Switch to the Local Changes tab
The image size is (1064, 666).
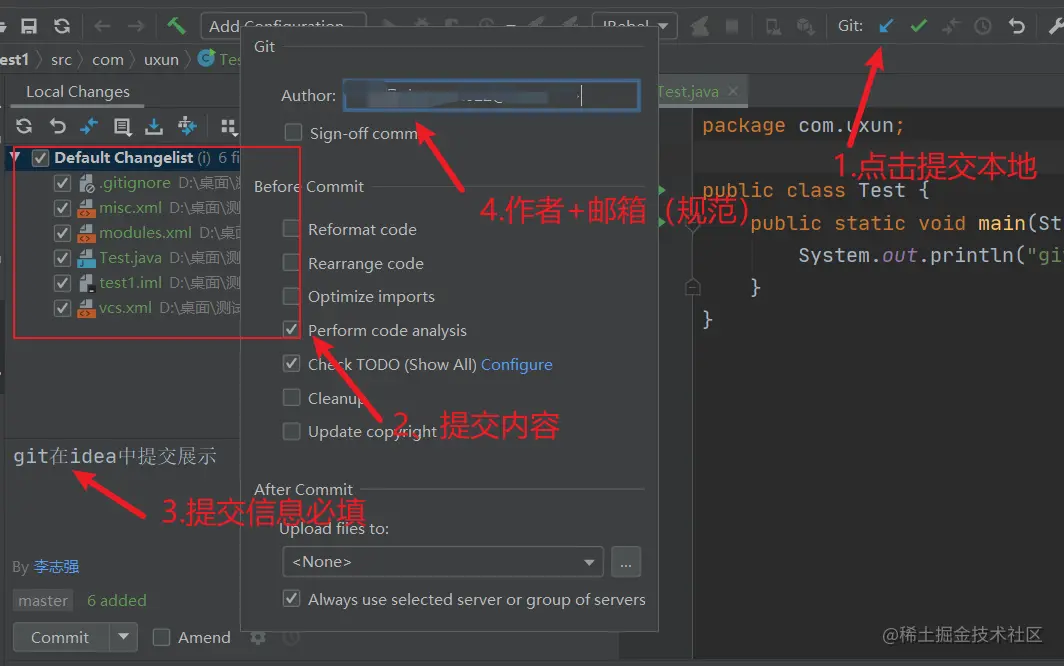tap(77, 92)
